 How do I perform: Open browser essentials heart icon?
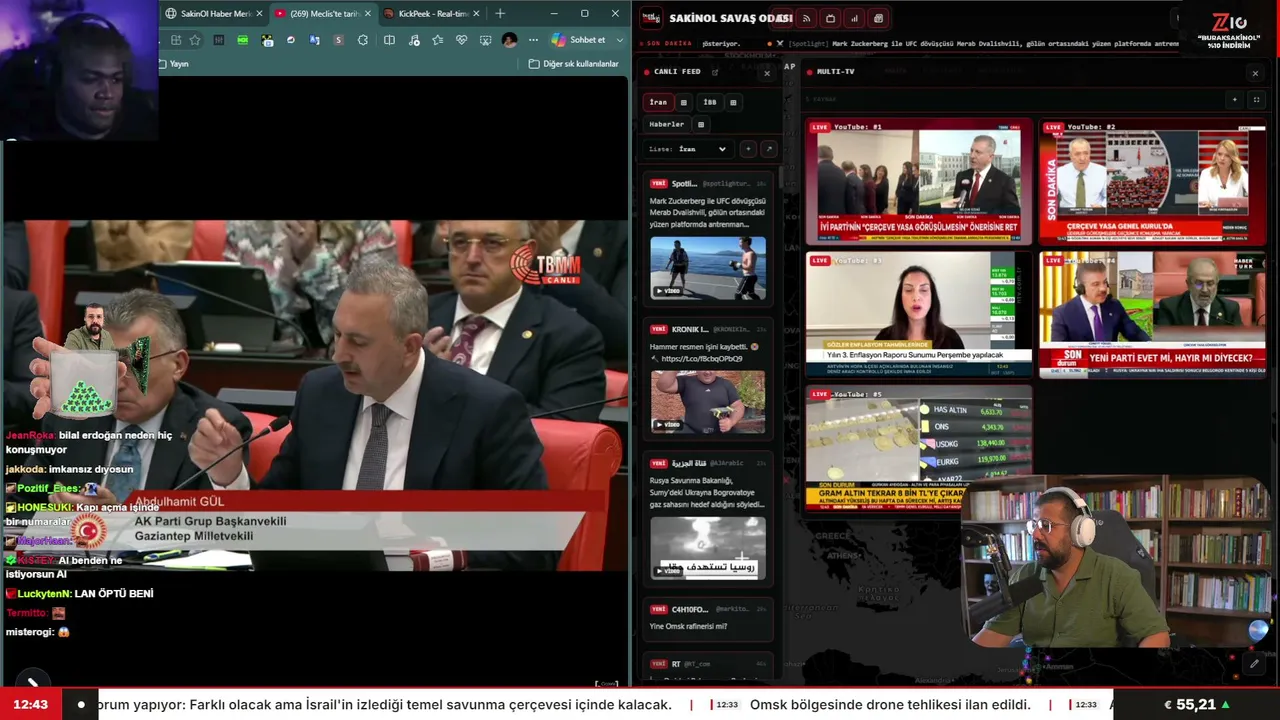tap(461, 40)
